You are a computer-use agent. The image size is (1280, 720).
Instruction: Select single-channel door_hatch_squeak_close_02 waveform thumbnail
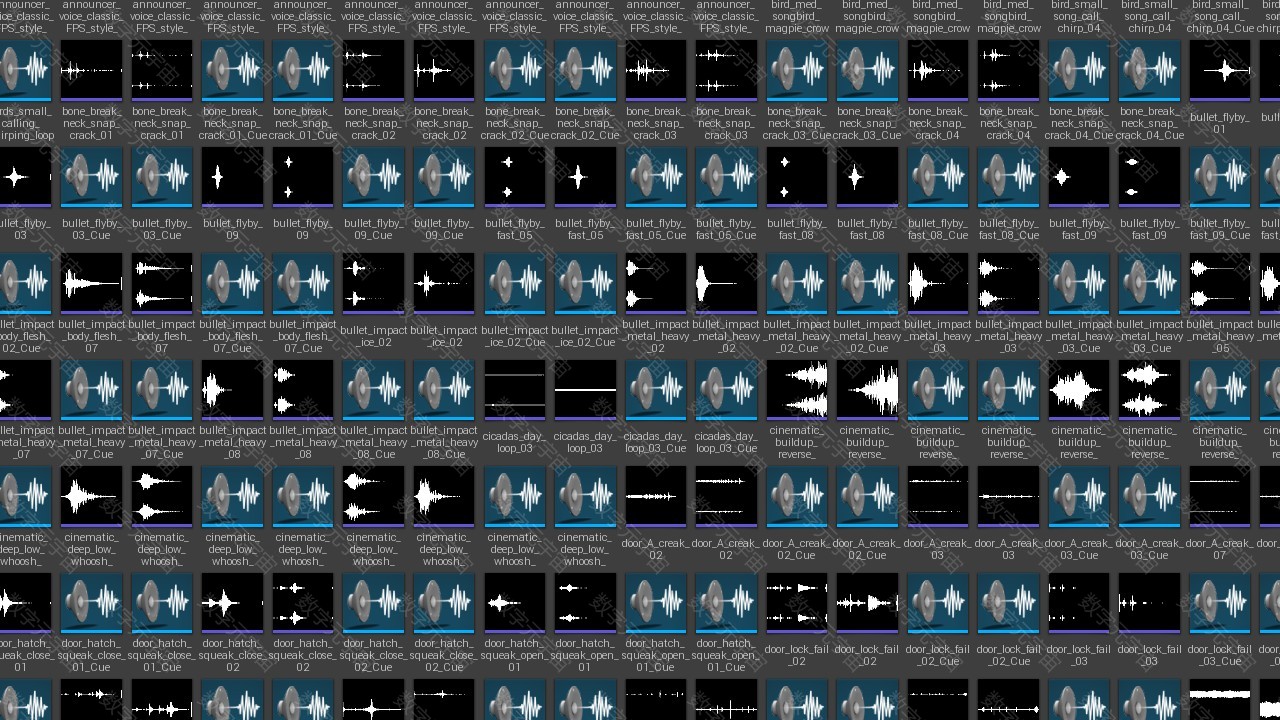[232, 604]
